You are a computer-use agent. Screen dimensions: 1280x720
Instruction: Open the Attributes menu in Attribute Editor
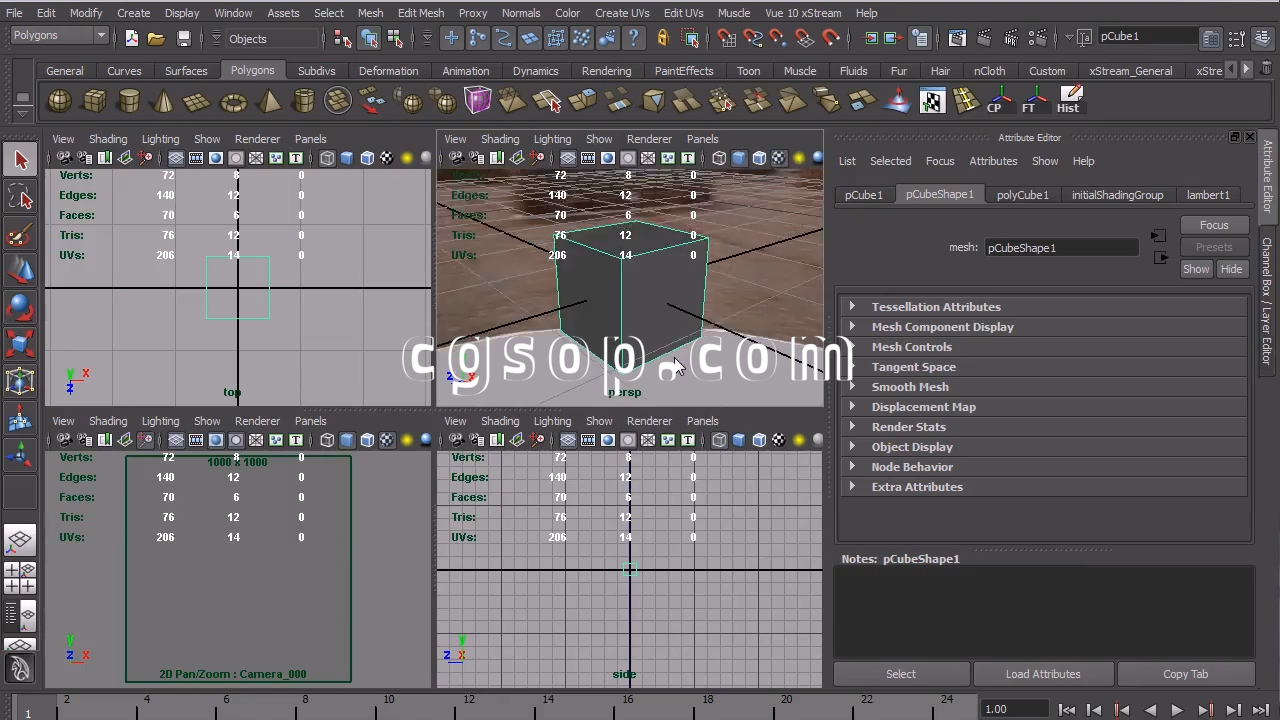click(993, 161)
